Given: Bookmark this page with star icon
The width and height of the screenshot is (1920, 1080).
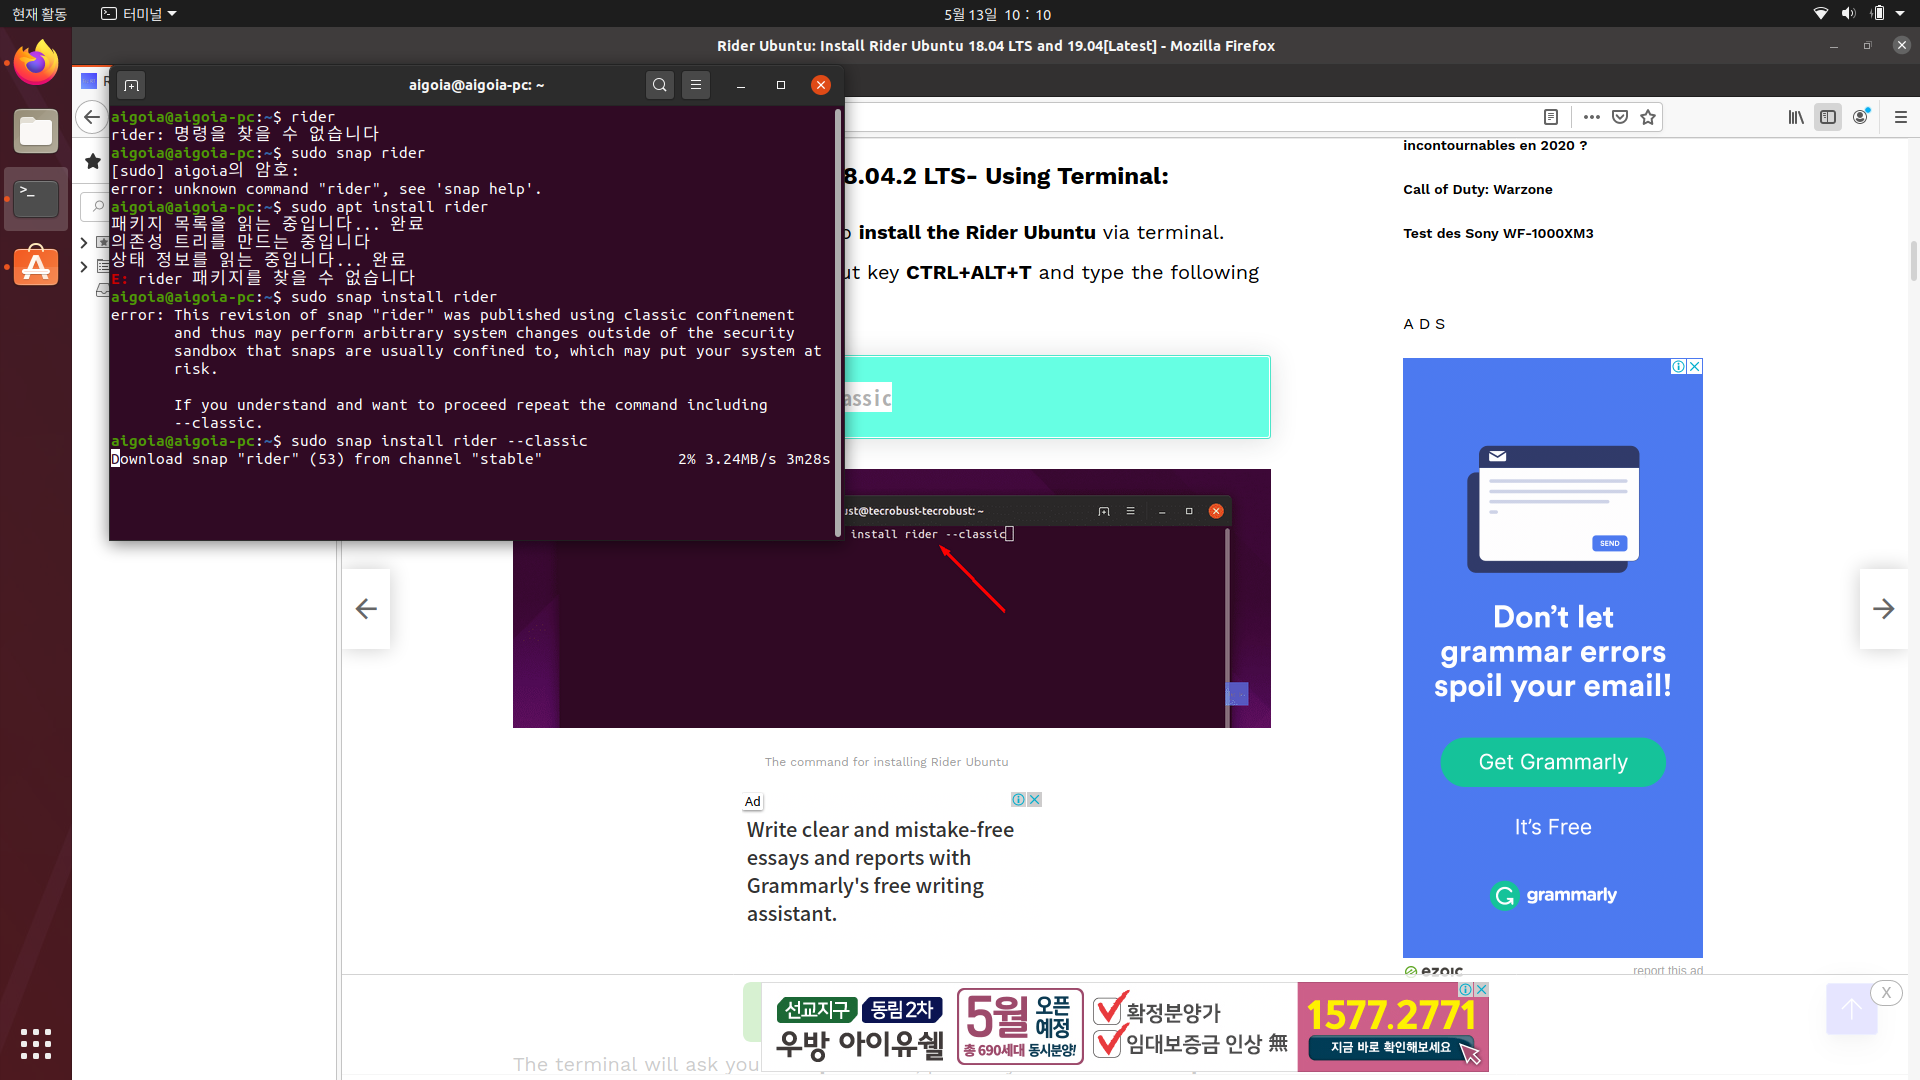Looking at the screenshot, I should [x=1648, y=117].
